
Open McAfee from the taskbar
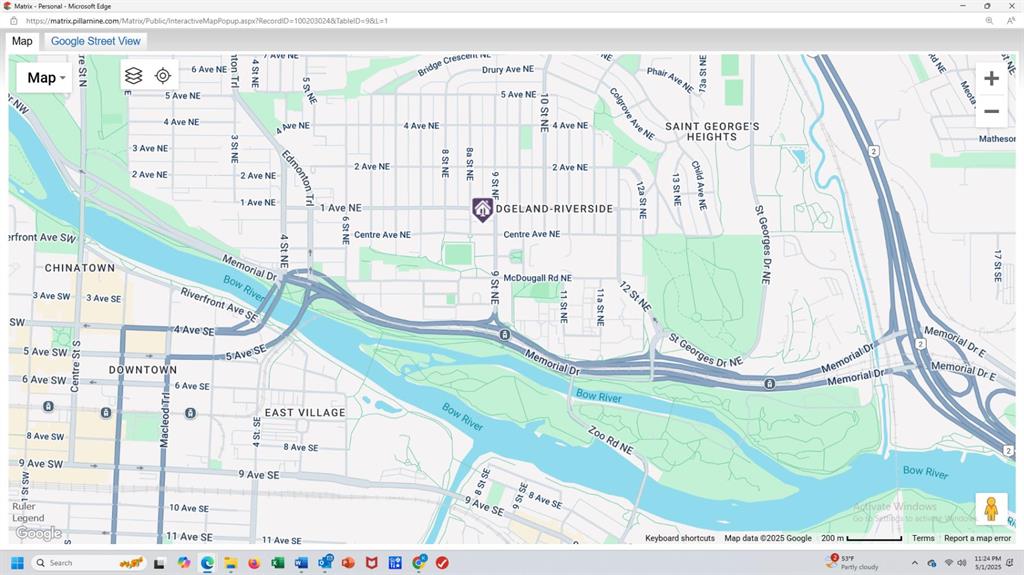pos(372,563)
